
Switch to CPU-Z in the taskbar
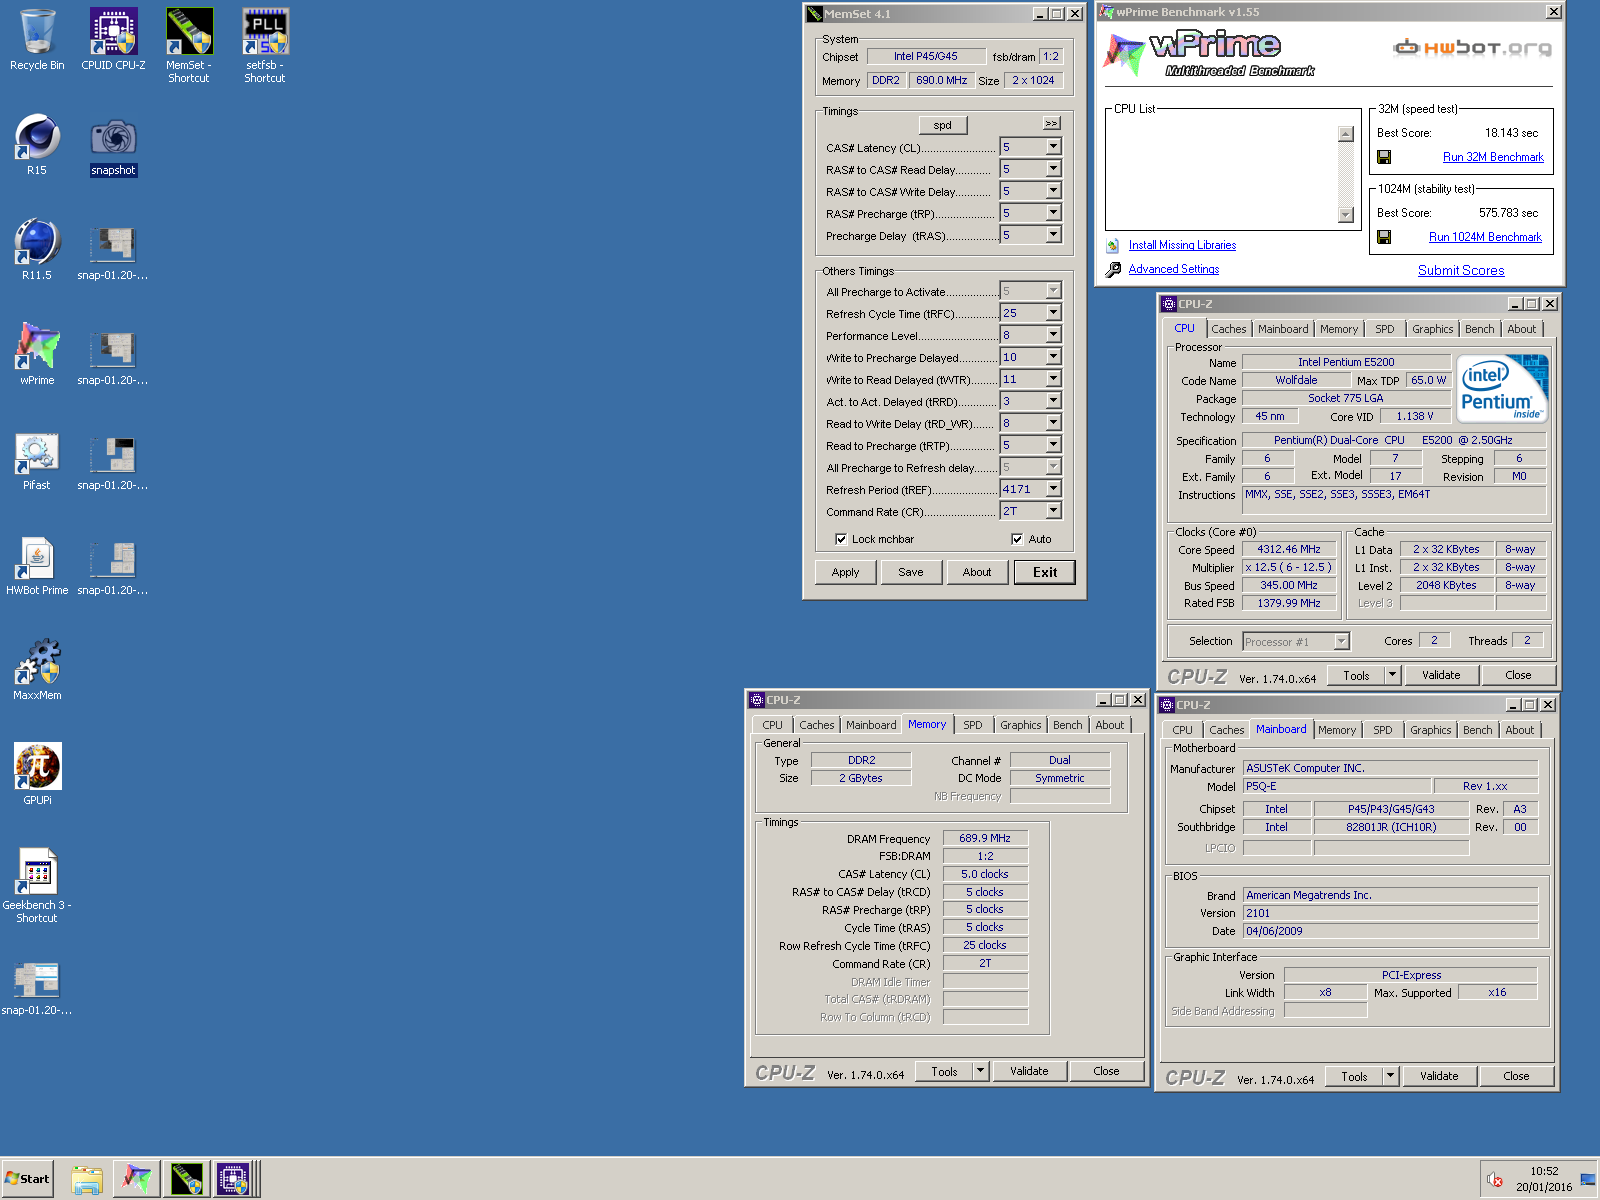(x=234, y=1180)
